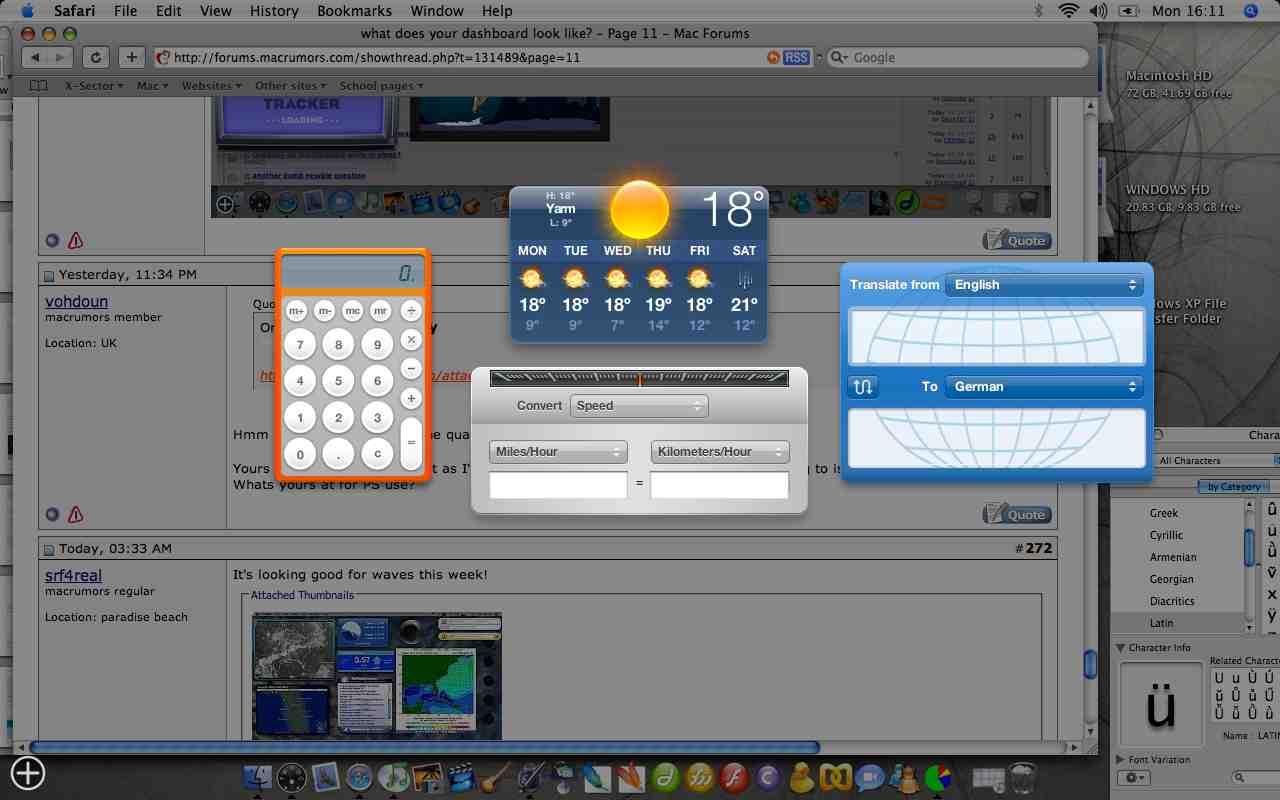This screenshot has width=1280, height=800.
Task: Click Safari add bookmark plus button
Action: pos(132,57)
